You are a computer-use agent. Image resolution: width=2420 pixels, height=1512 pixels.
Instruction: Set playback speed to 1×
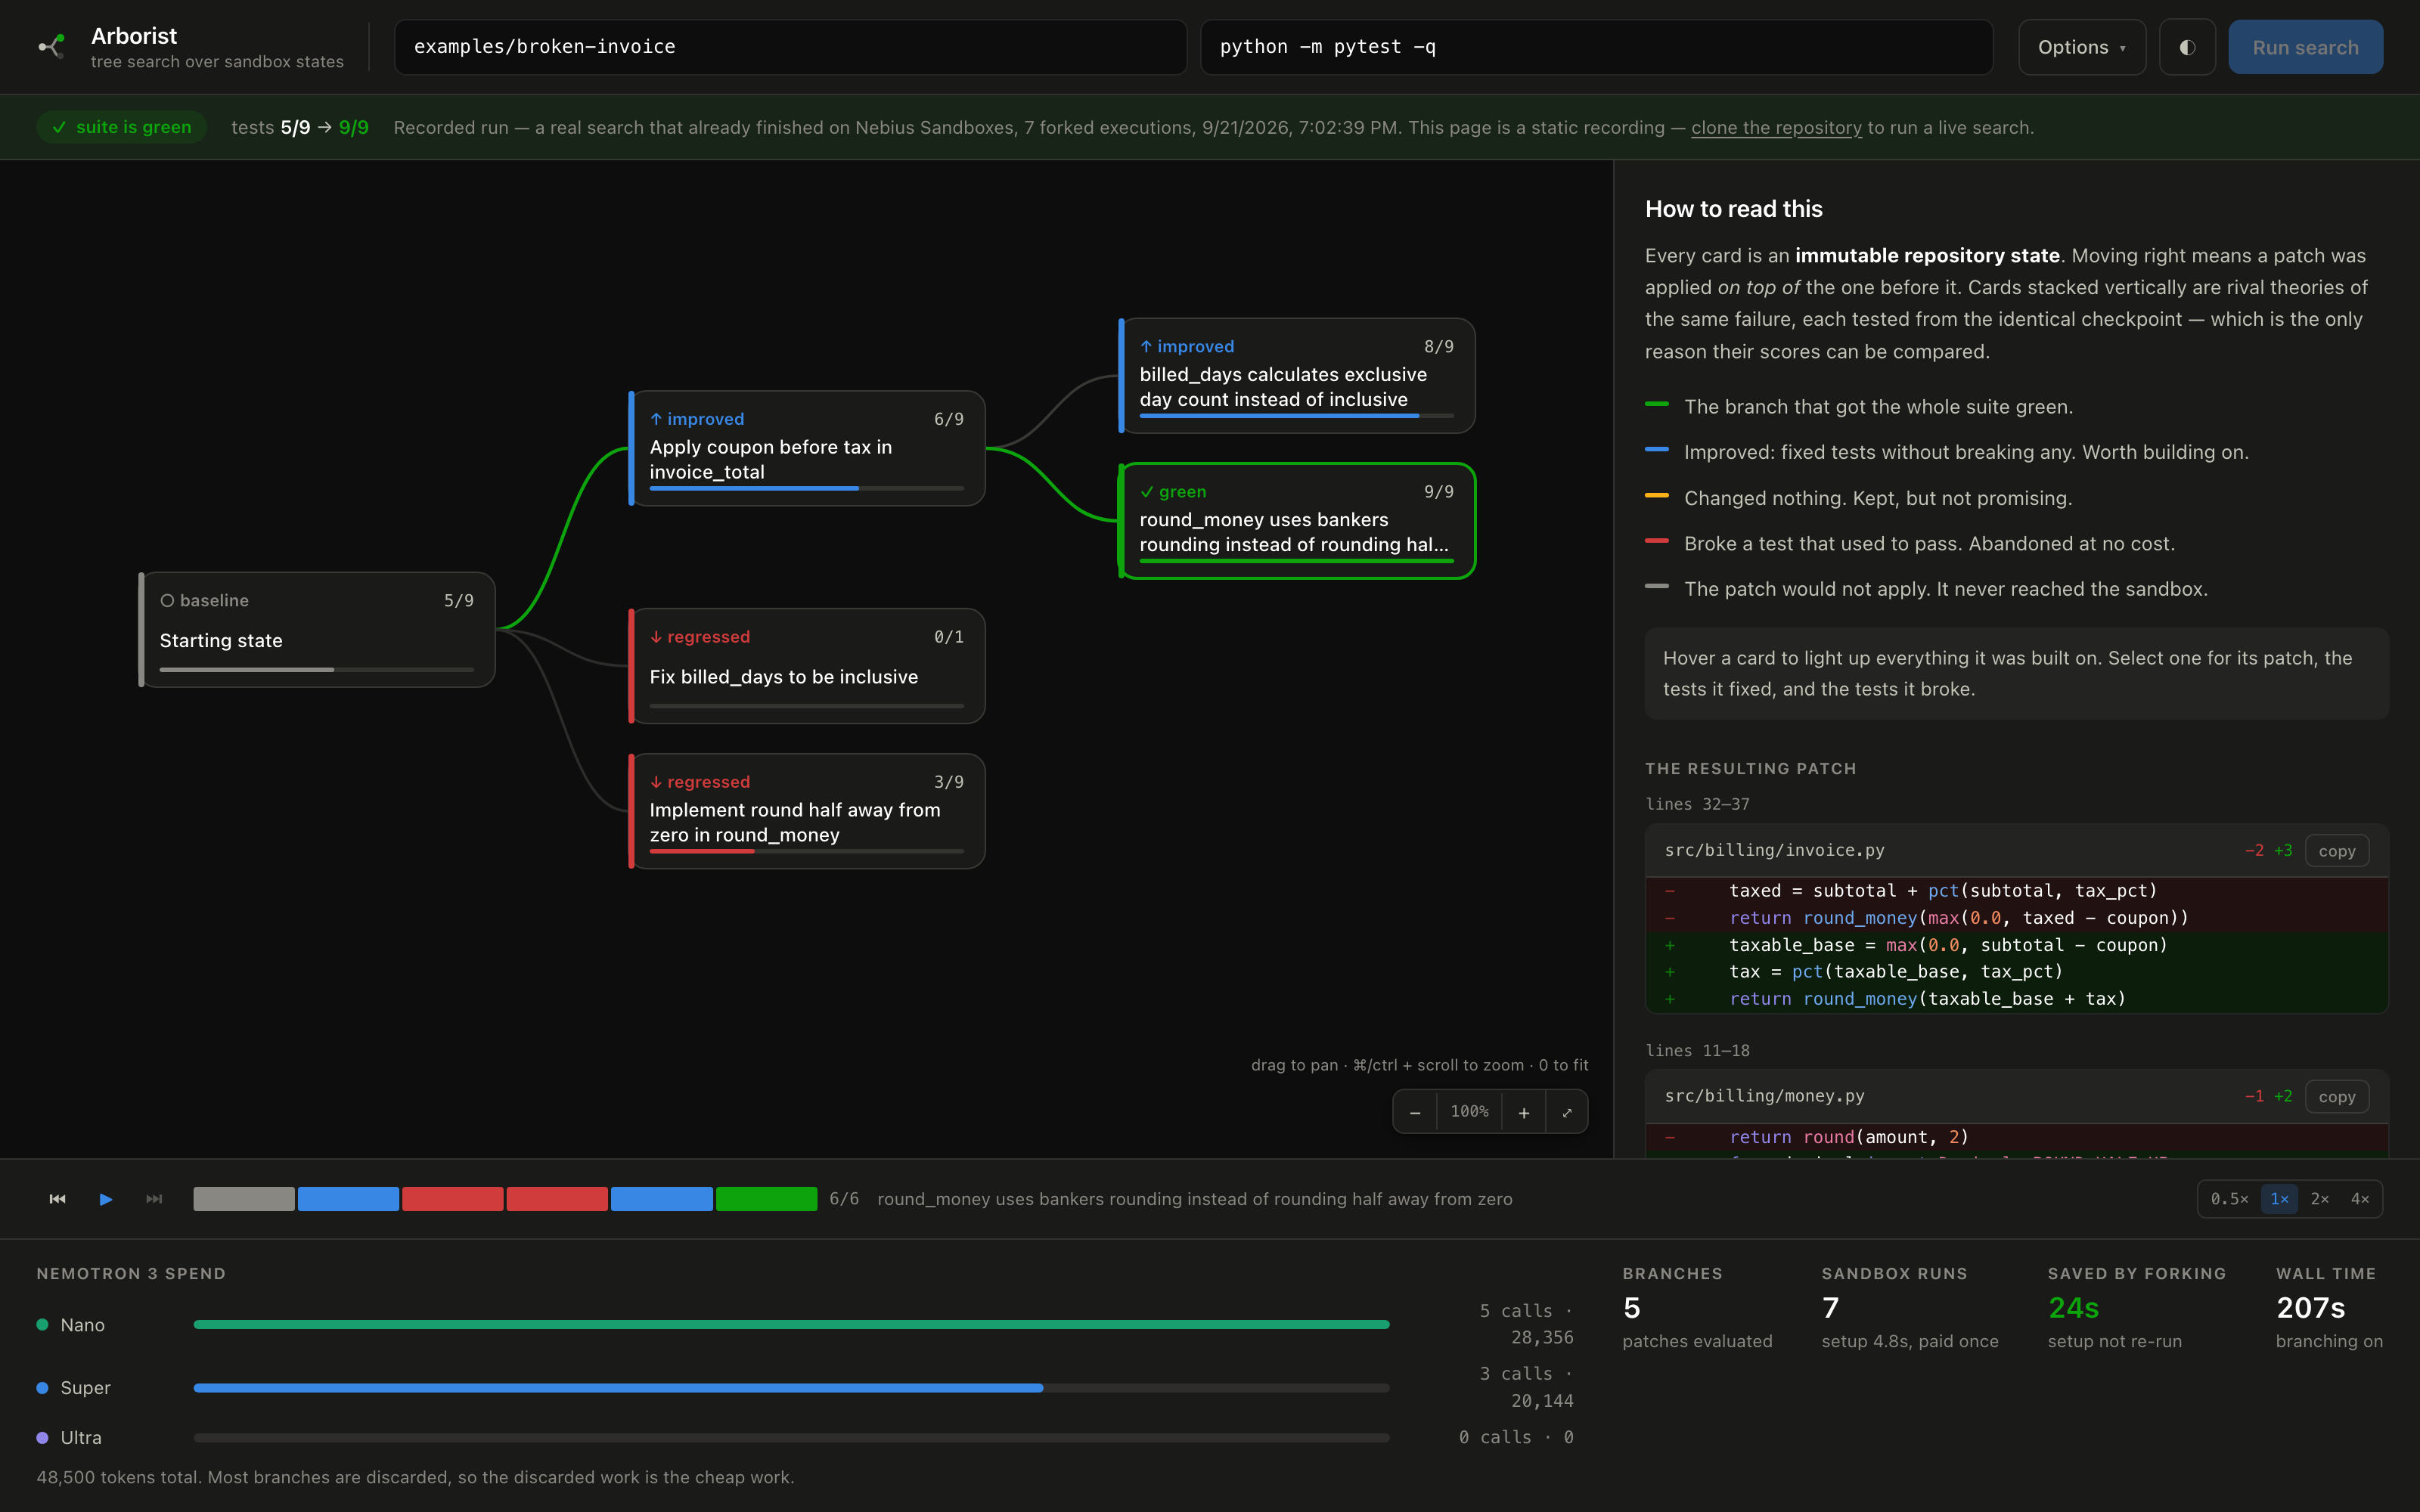coord(2280,1199)
